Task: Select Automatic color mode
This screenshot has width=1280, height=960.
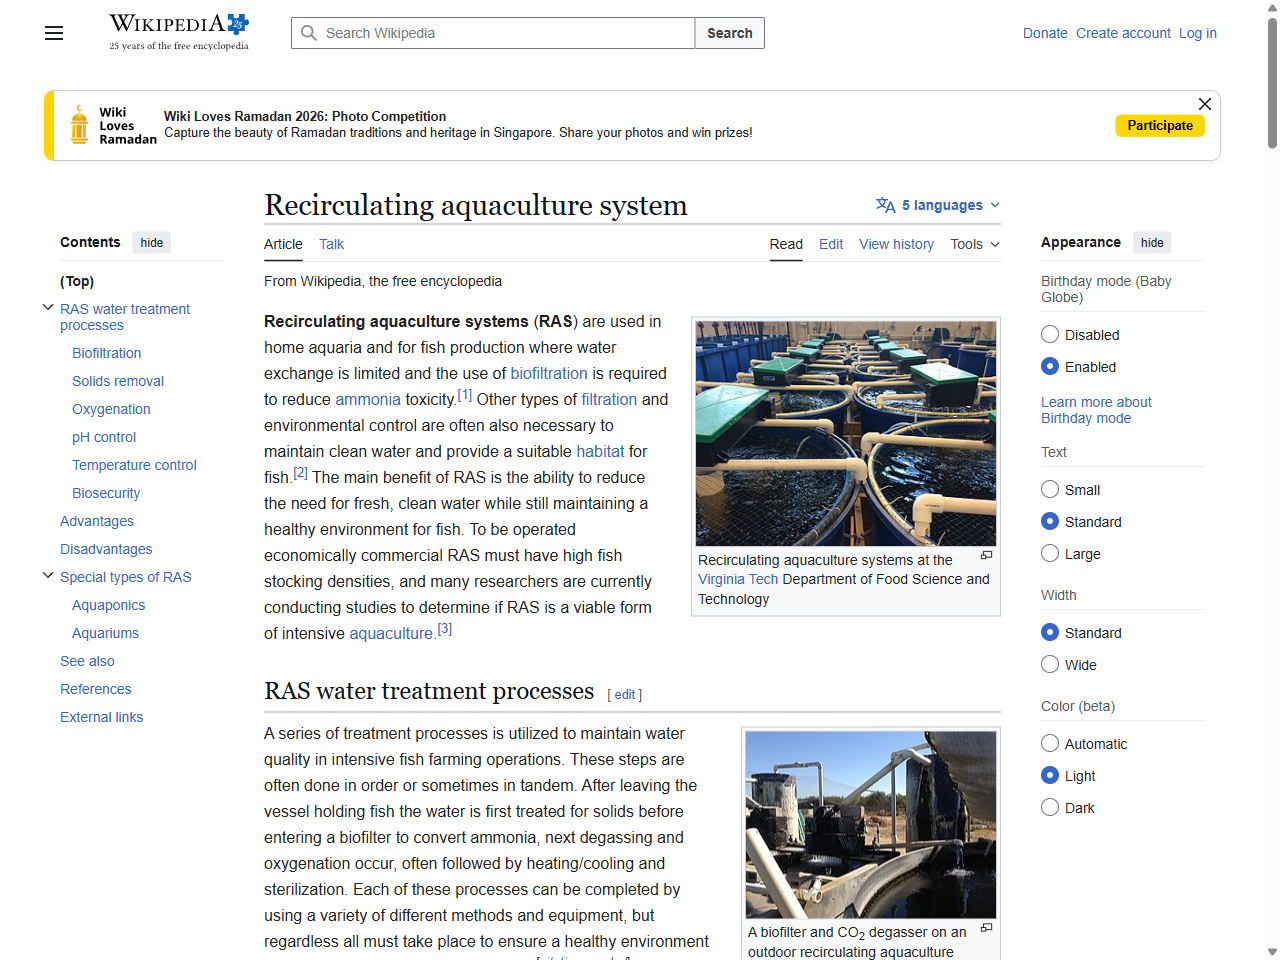Action: (1050, 743)
